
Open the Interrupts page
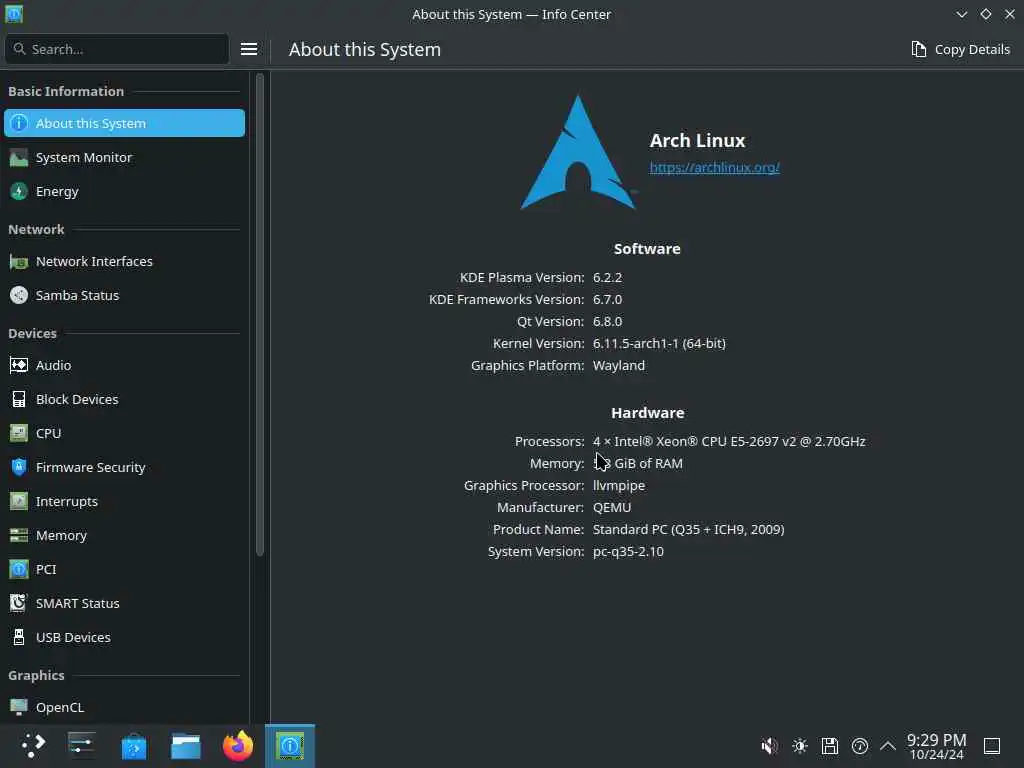124,501
